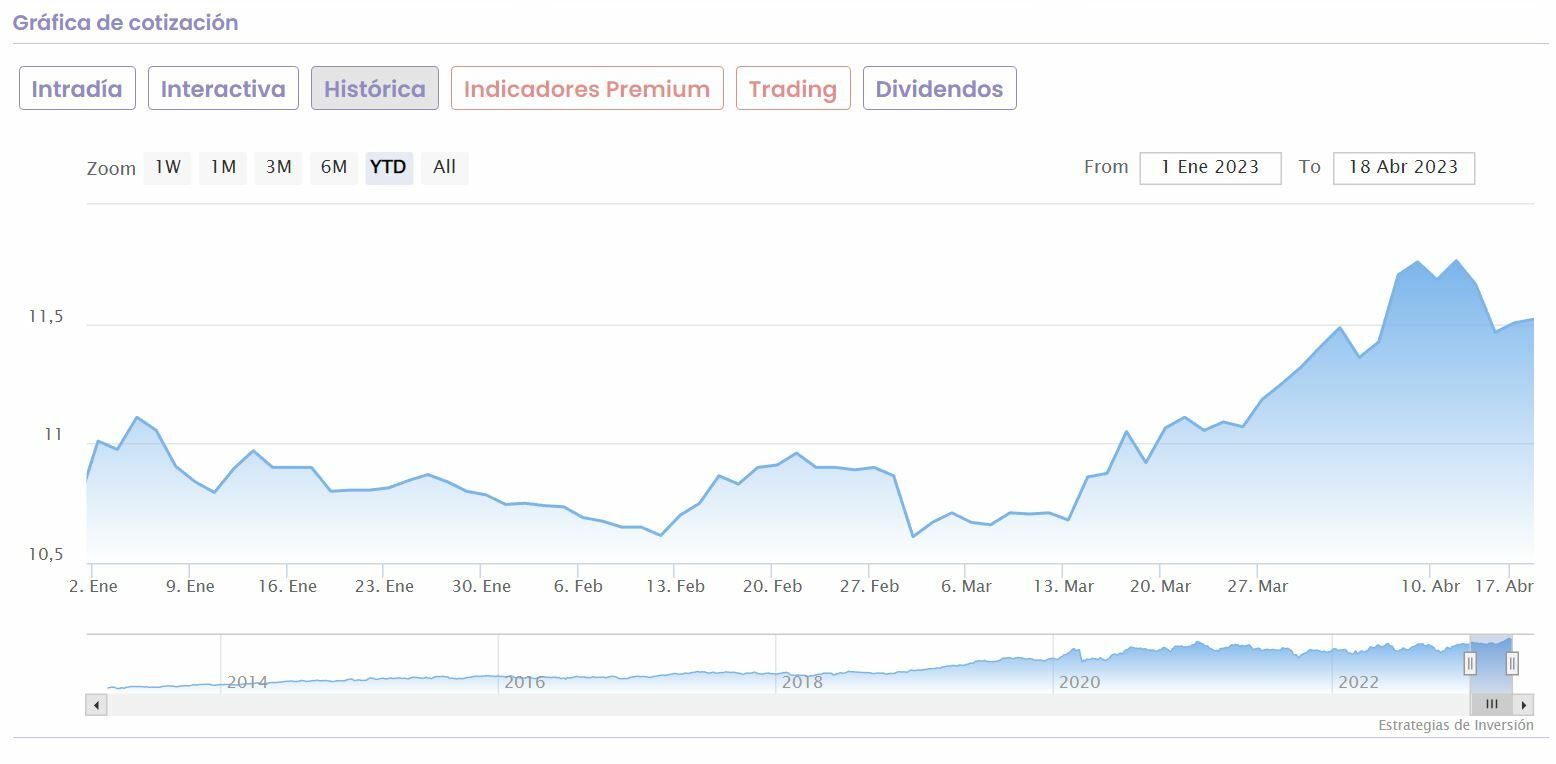Show the full history with All
The height and width of the screenshot is (764, 1556).
pos(444,167)
